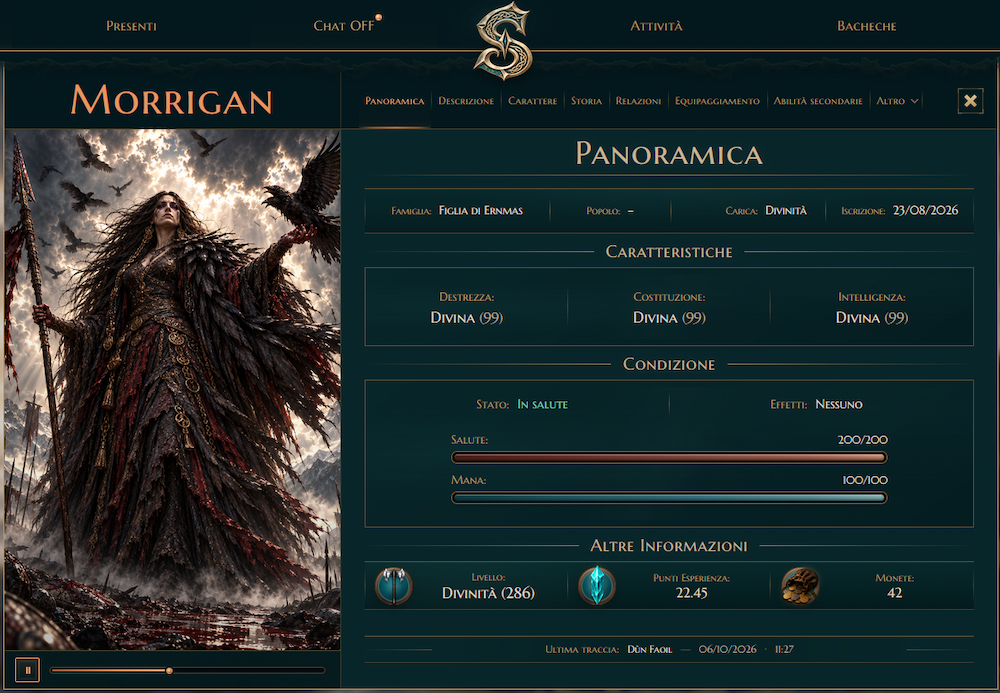The width and height of the screenshot is (1000, 693).
Task: Close the Morrigan character sheet
Action: tap(970, 101)
